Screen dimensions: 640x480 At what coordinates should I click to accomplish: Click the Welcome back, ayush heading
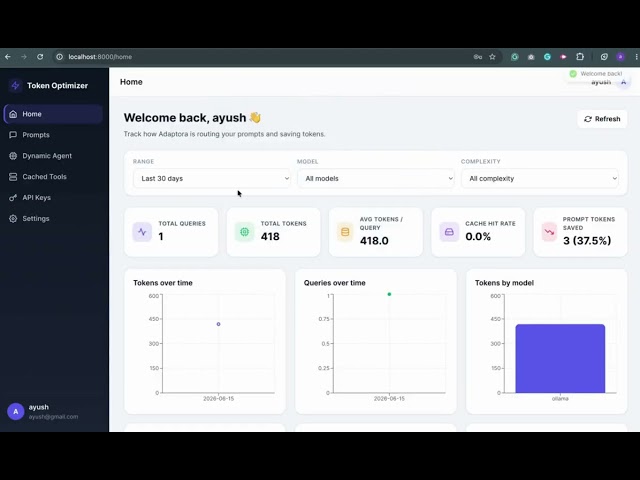(192, 118)
